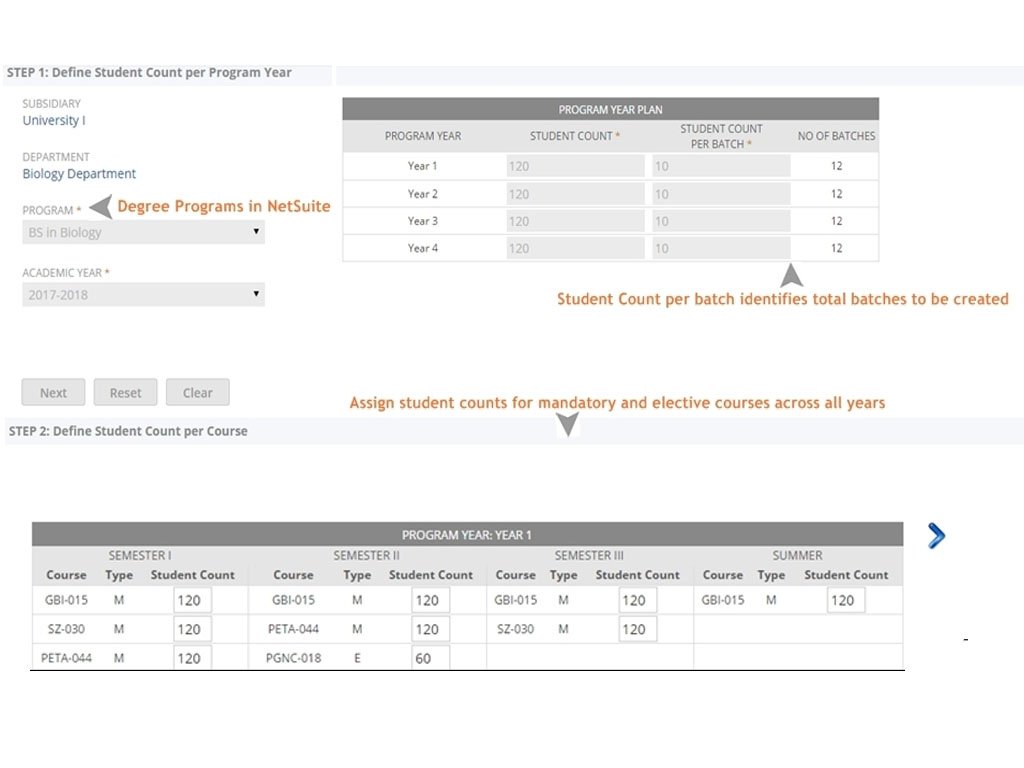
Task: Select Year 2 student count per batch field
Action: tap(721, 194)
